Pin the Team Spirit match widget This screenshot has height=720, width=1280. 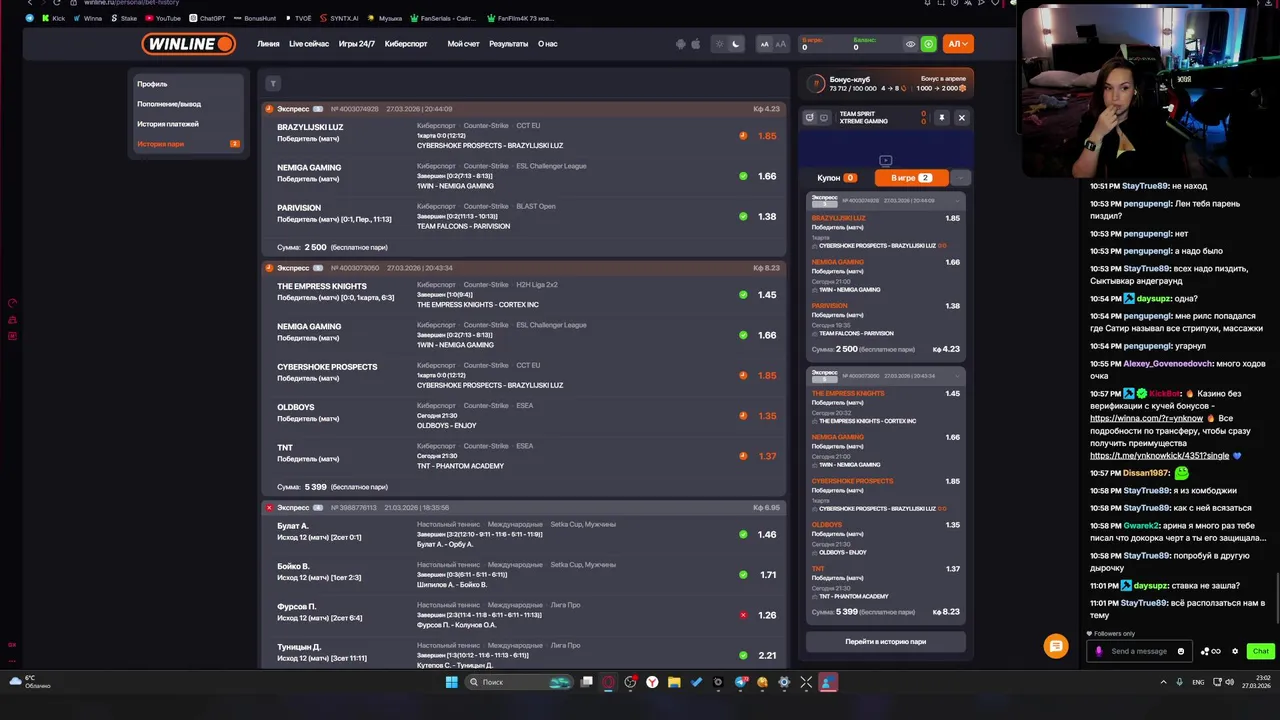pyautogui.click(x=941, y=118)
